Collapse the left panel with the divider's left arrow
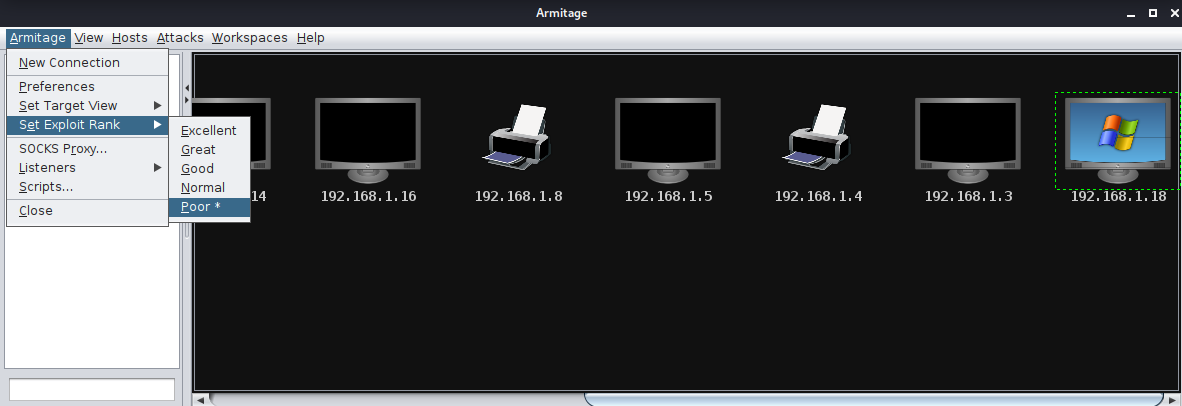The image size is (1182, 406). click(187, 88)
